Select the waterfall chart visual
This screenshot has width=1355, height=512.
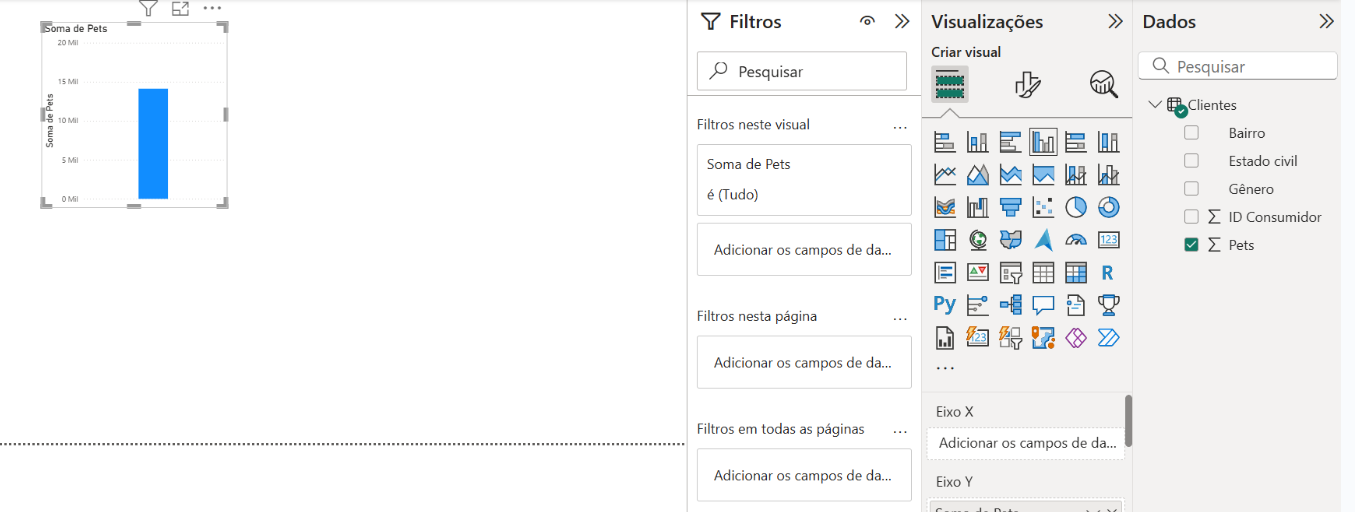[x=978, y=207]
